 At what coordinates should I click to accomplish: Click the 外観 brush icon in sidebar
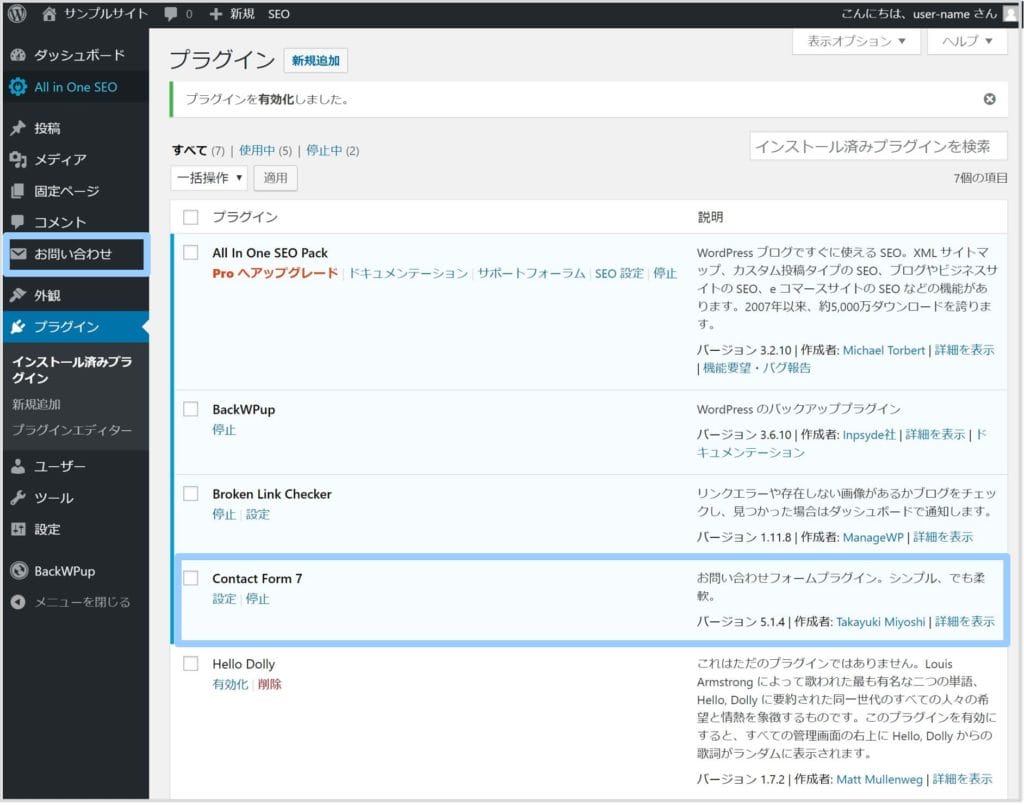click(x=18, y=295)
